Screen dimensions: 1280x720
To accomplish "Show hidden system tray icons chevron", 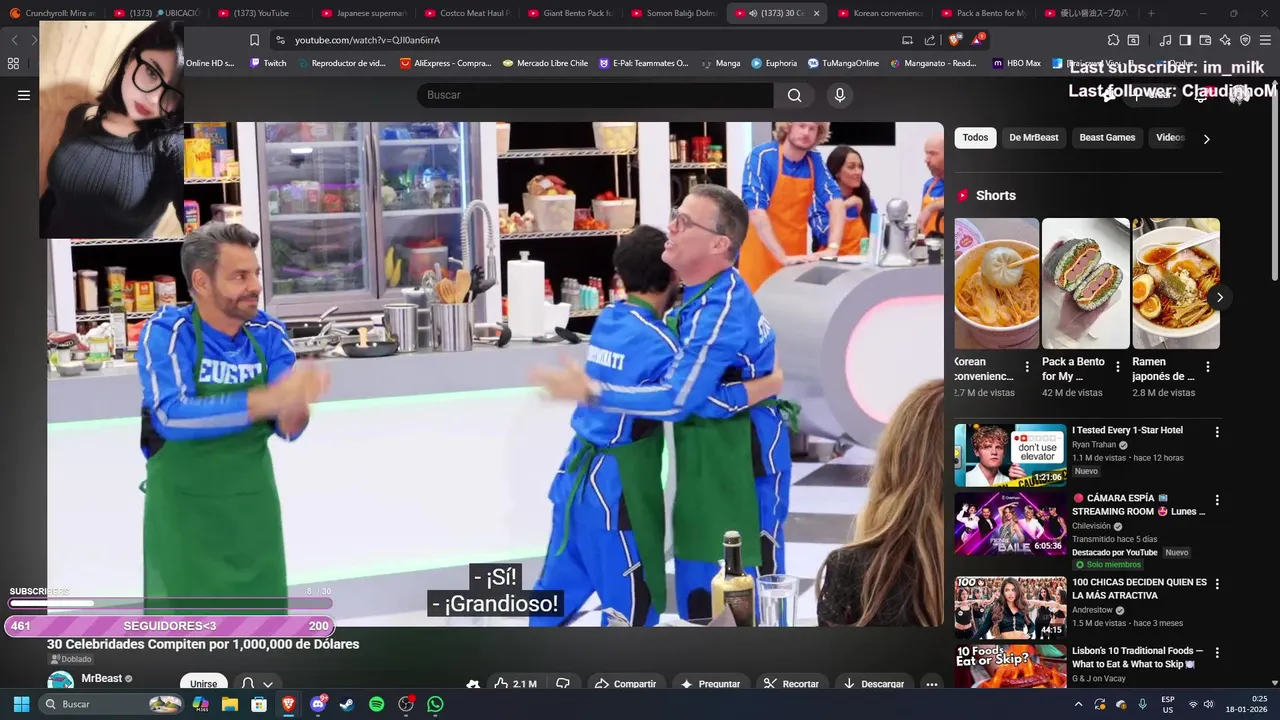I will [x=1078, y=704].
